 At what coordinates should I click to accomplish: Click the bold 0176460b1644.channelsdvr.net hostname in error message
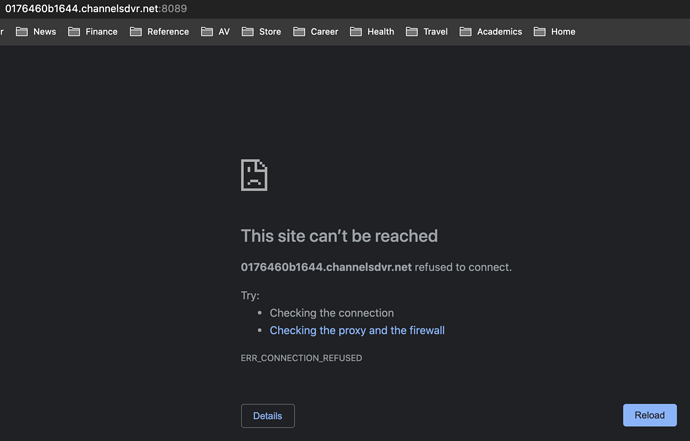pos(326,267)
